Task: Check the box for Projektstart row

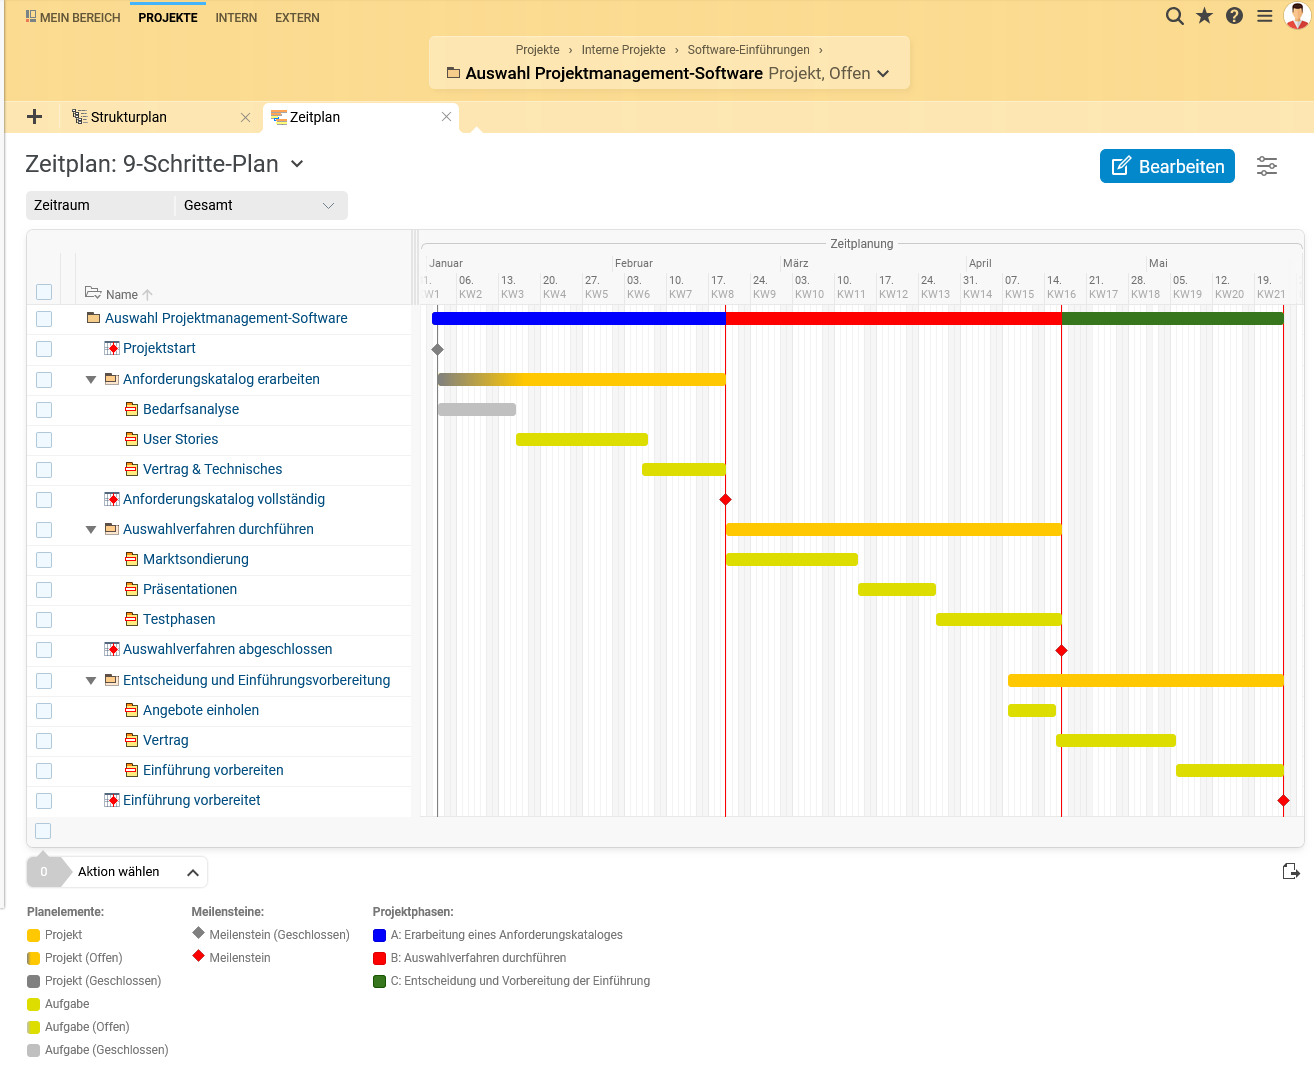Action: point(44,349)
